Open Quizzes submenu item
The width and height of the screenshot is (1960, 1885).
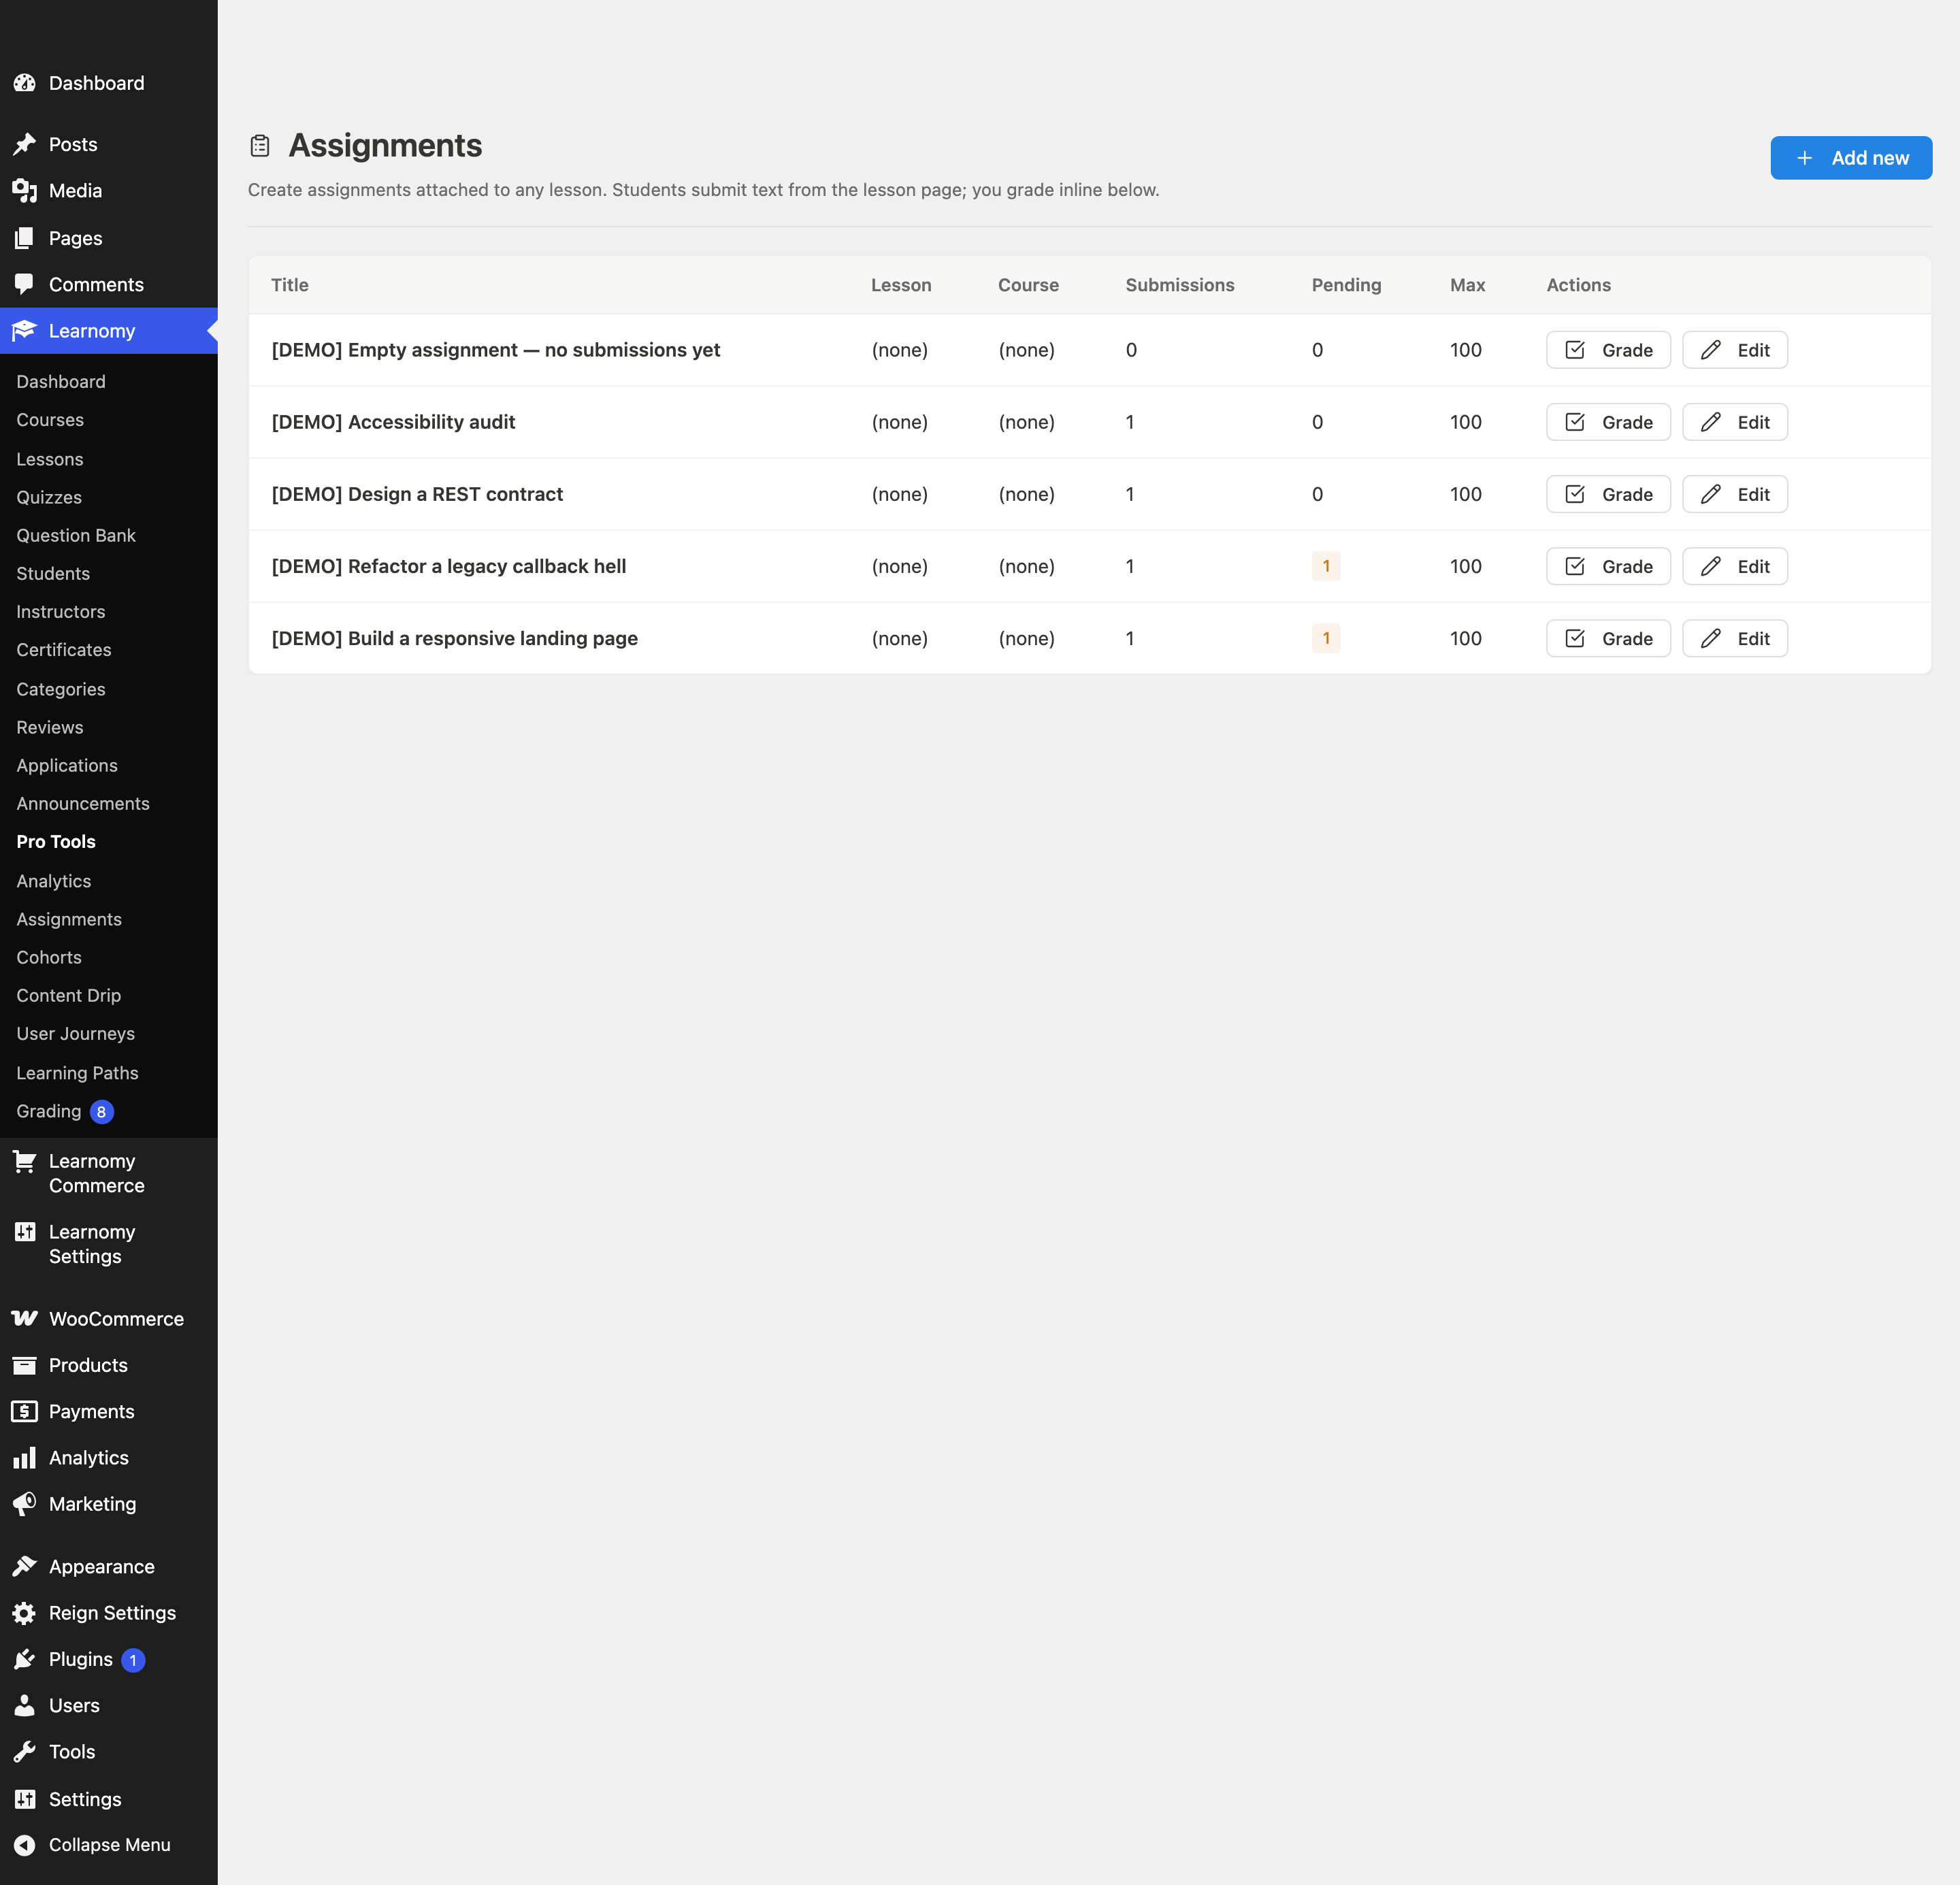(49, 497)
